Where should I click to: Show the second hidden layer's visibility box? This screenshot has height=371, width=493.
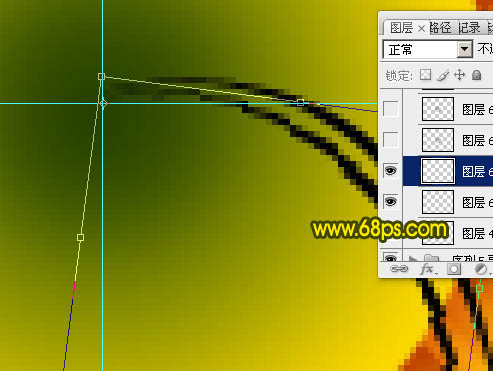point(390,140)
